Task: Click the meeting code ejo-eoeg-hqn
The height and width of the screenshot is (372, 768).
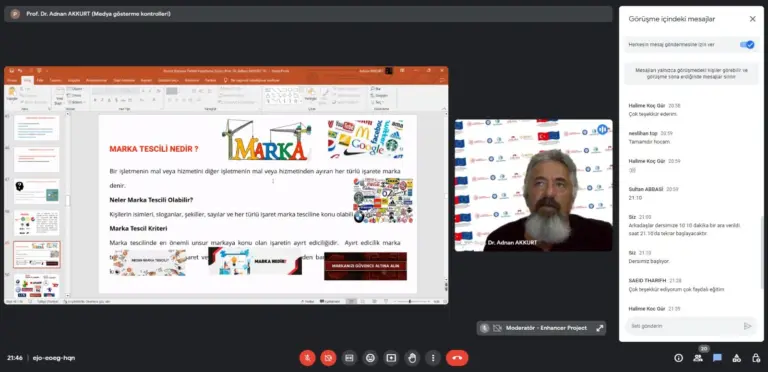Action: tap(54, 358)
